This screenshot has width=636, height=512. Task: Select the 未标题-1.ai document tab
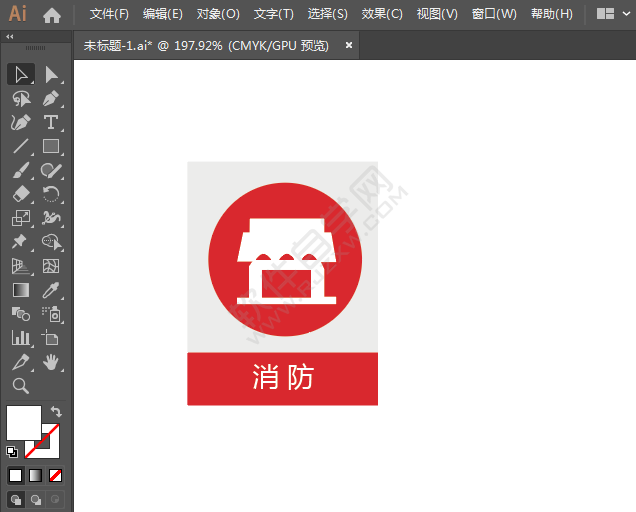[206, 45]
